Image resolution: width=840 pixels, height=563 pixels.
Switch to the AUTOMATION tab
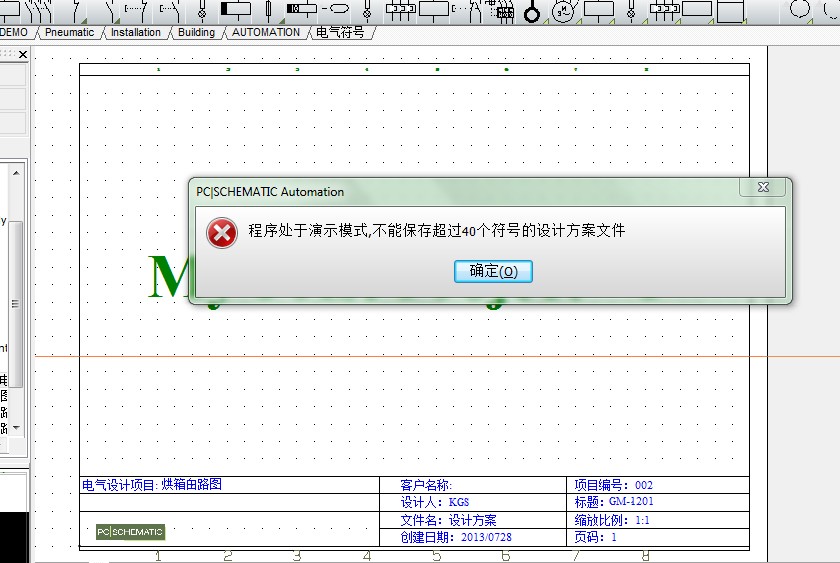pos(265,33)
